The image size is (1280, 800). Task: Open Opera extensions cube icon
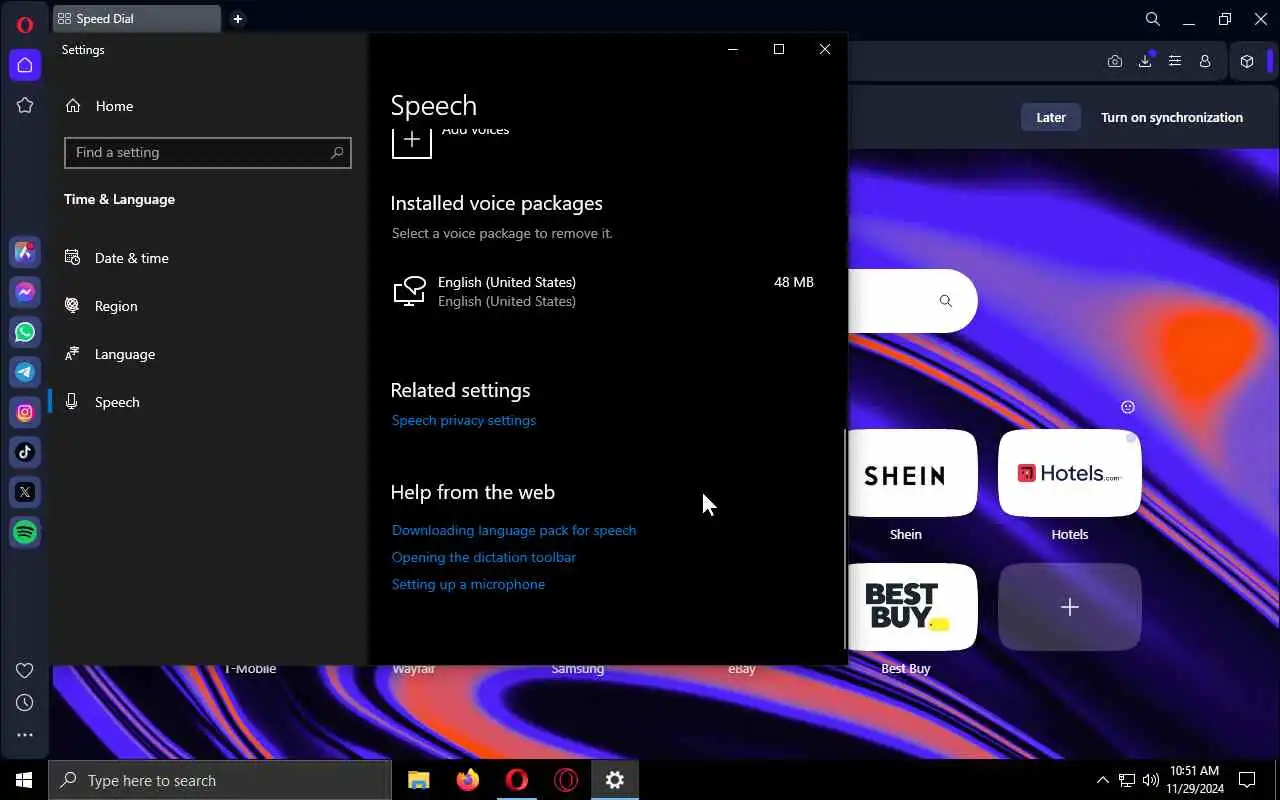click(x=1247, y=61)
